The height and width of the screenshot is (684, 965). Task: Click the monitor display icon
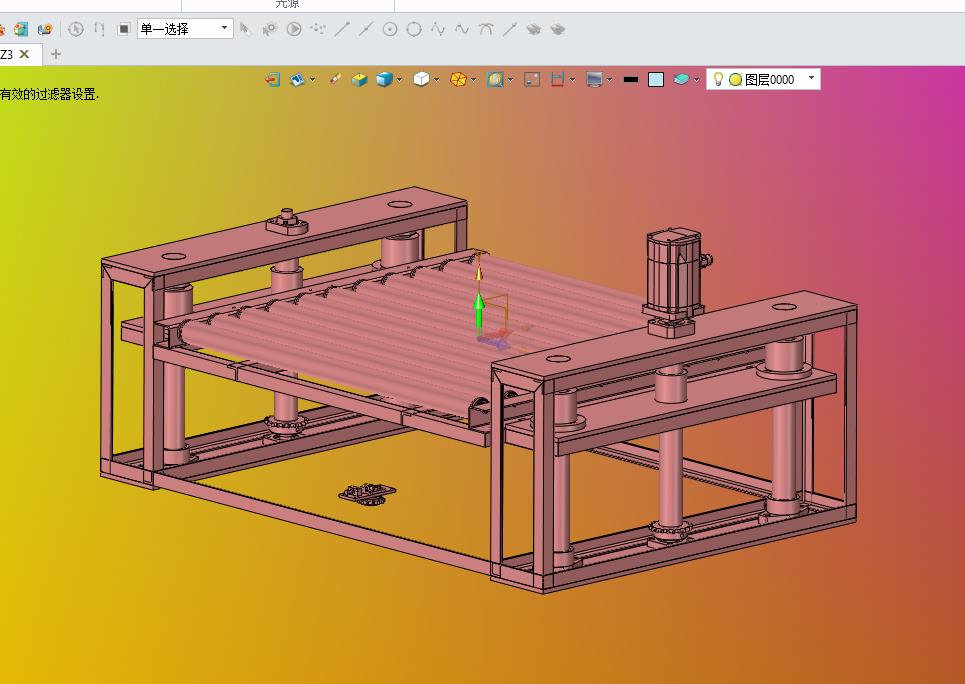(x=594, y=79)
